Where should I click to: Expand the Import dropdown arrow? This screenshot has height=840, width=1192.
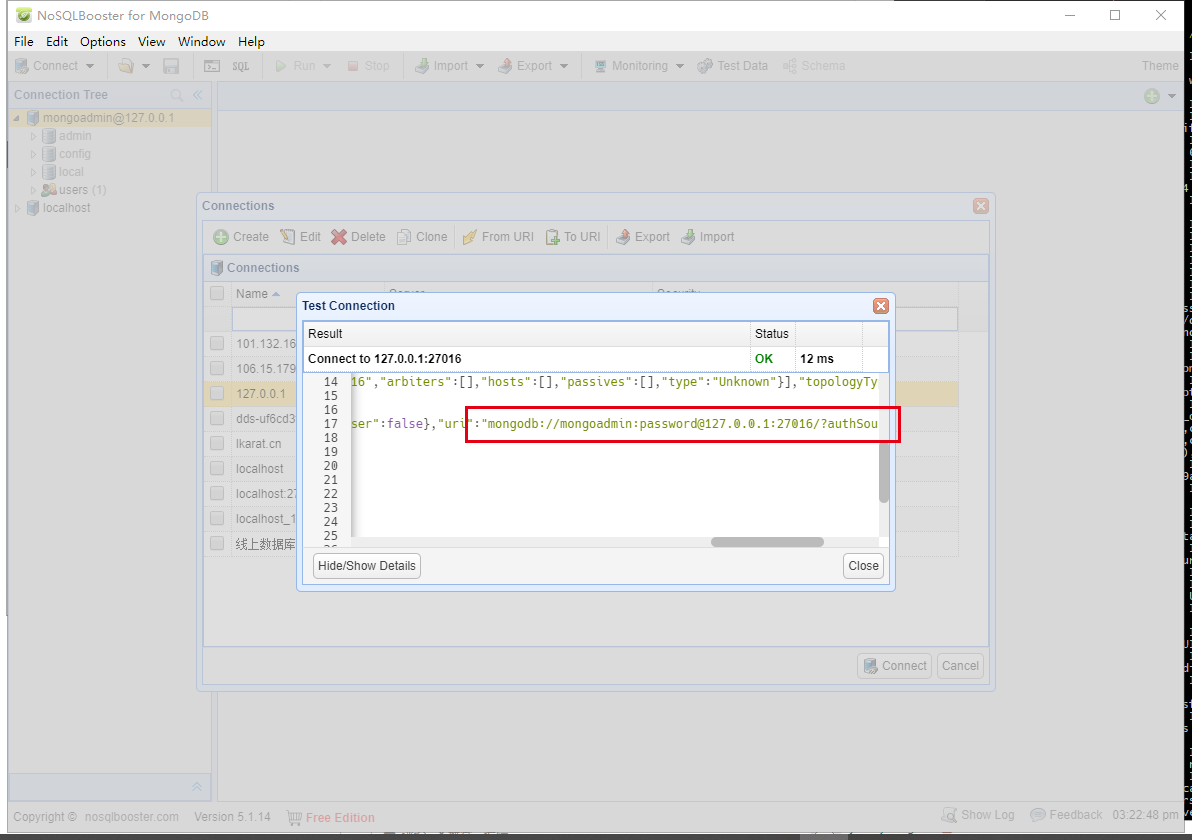(480, 66)
